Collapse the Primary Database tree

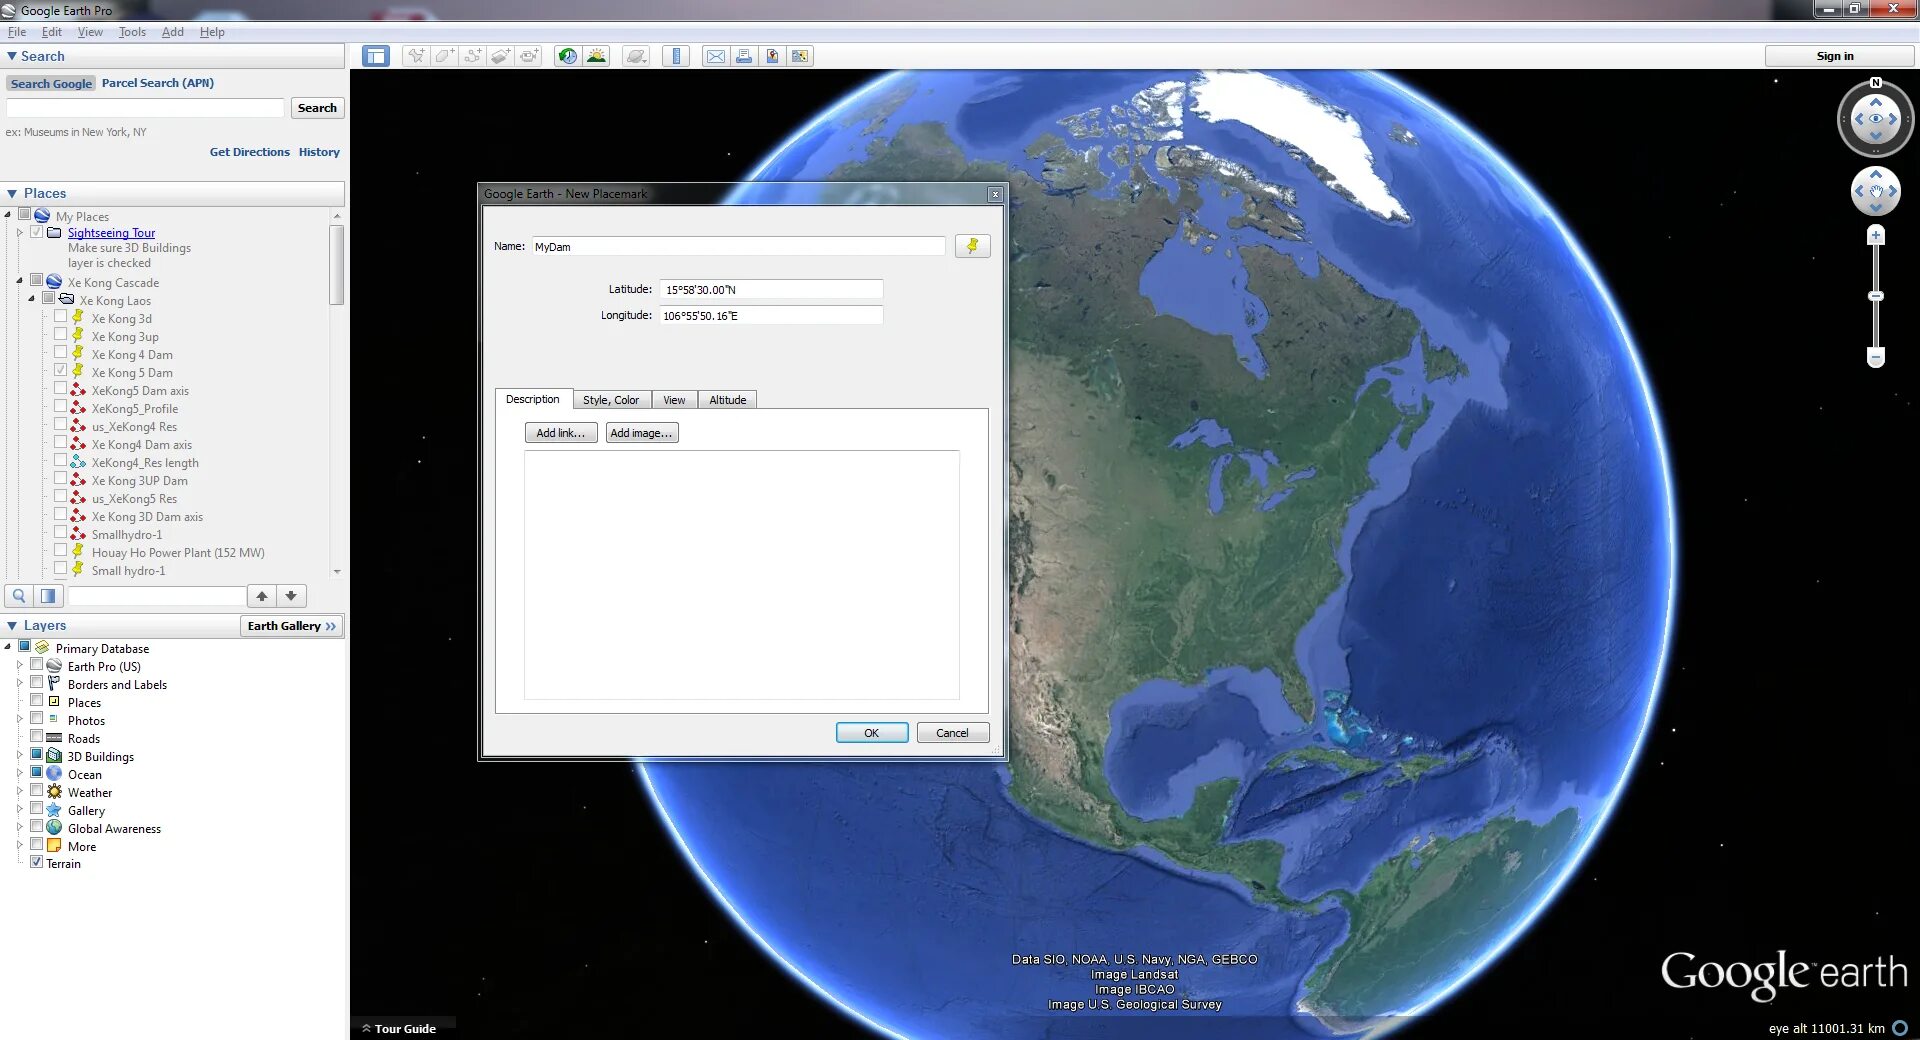pyautogui.click(x=8, y=647)
